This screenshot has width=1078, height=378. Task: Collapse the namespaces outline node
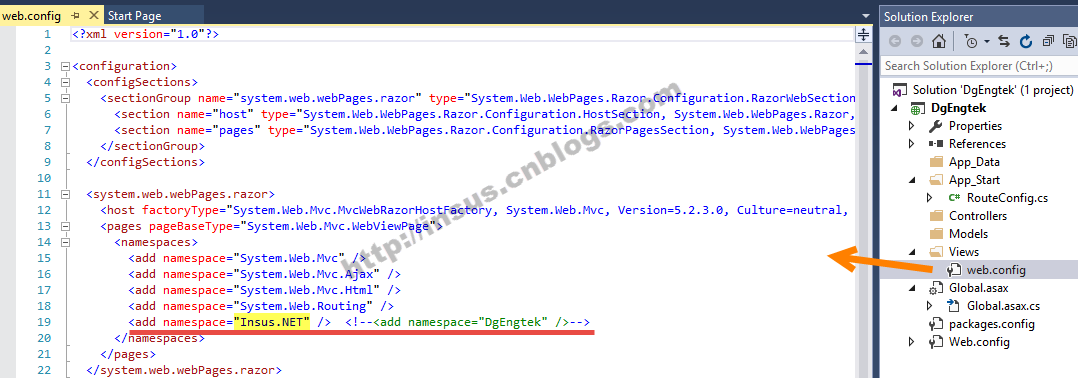[x=65, y=242]
